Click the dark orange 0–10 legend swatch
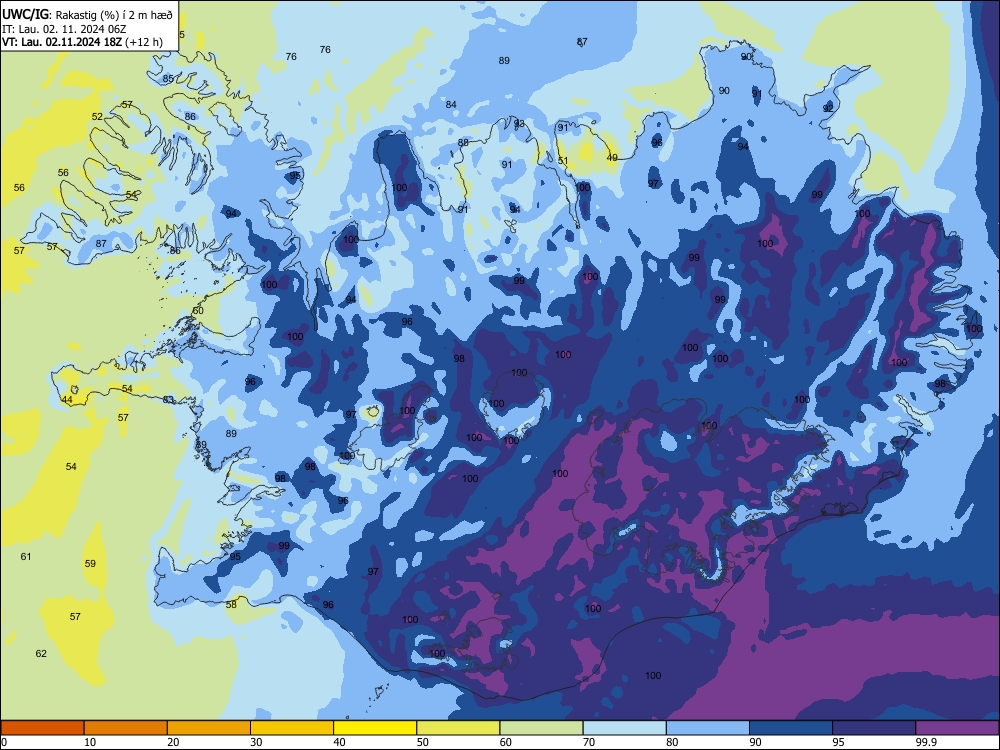This screenshot has width=1000, height=750. (x=42, y=728)
